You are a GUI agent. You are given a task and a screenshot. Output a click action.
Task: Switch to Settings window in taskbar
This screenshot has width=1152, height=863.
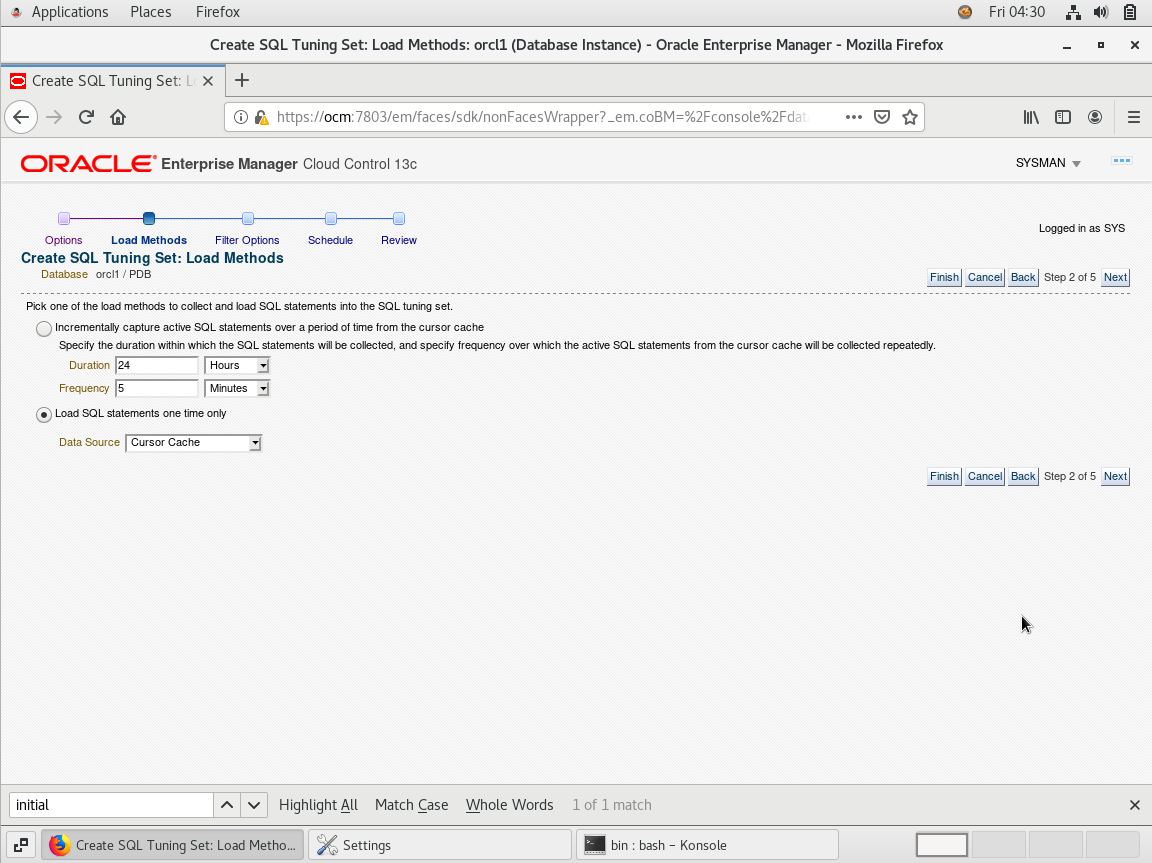(x=439, y=845)
